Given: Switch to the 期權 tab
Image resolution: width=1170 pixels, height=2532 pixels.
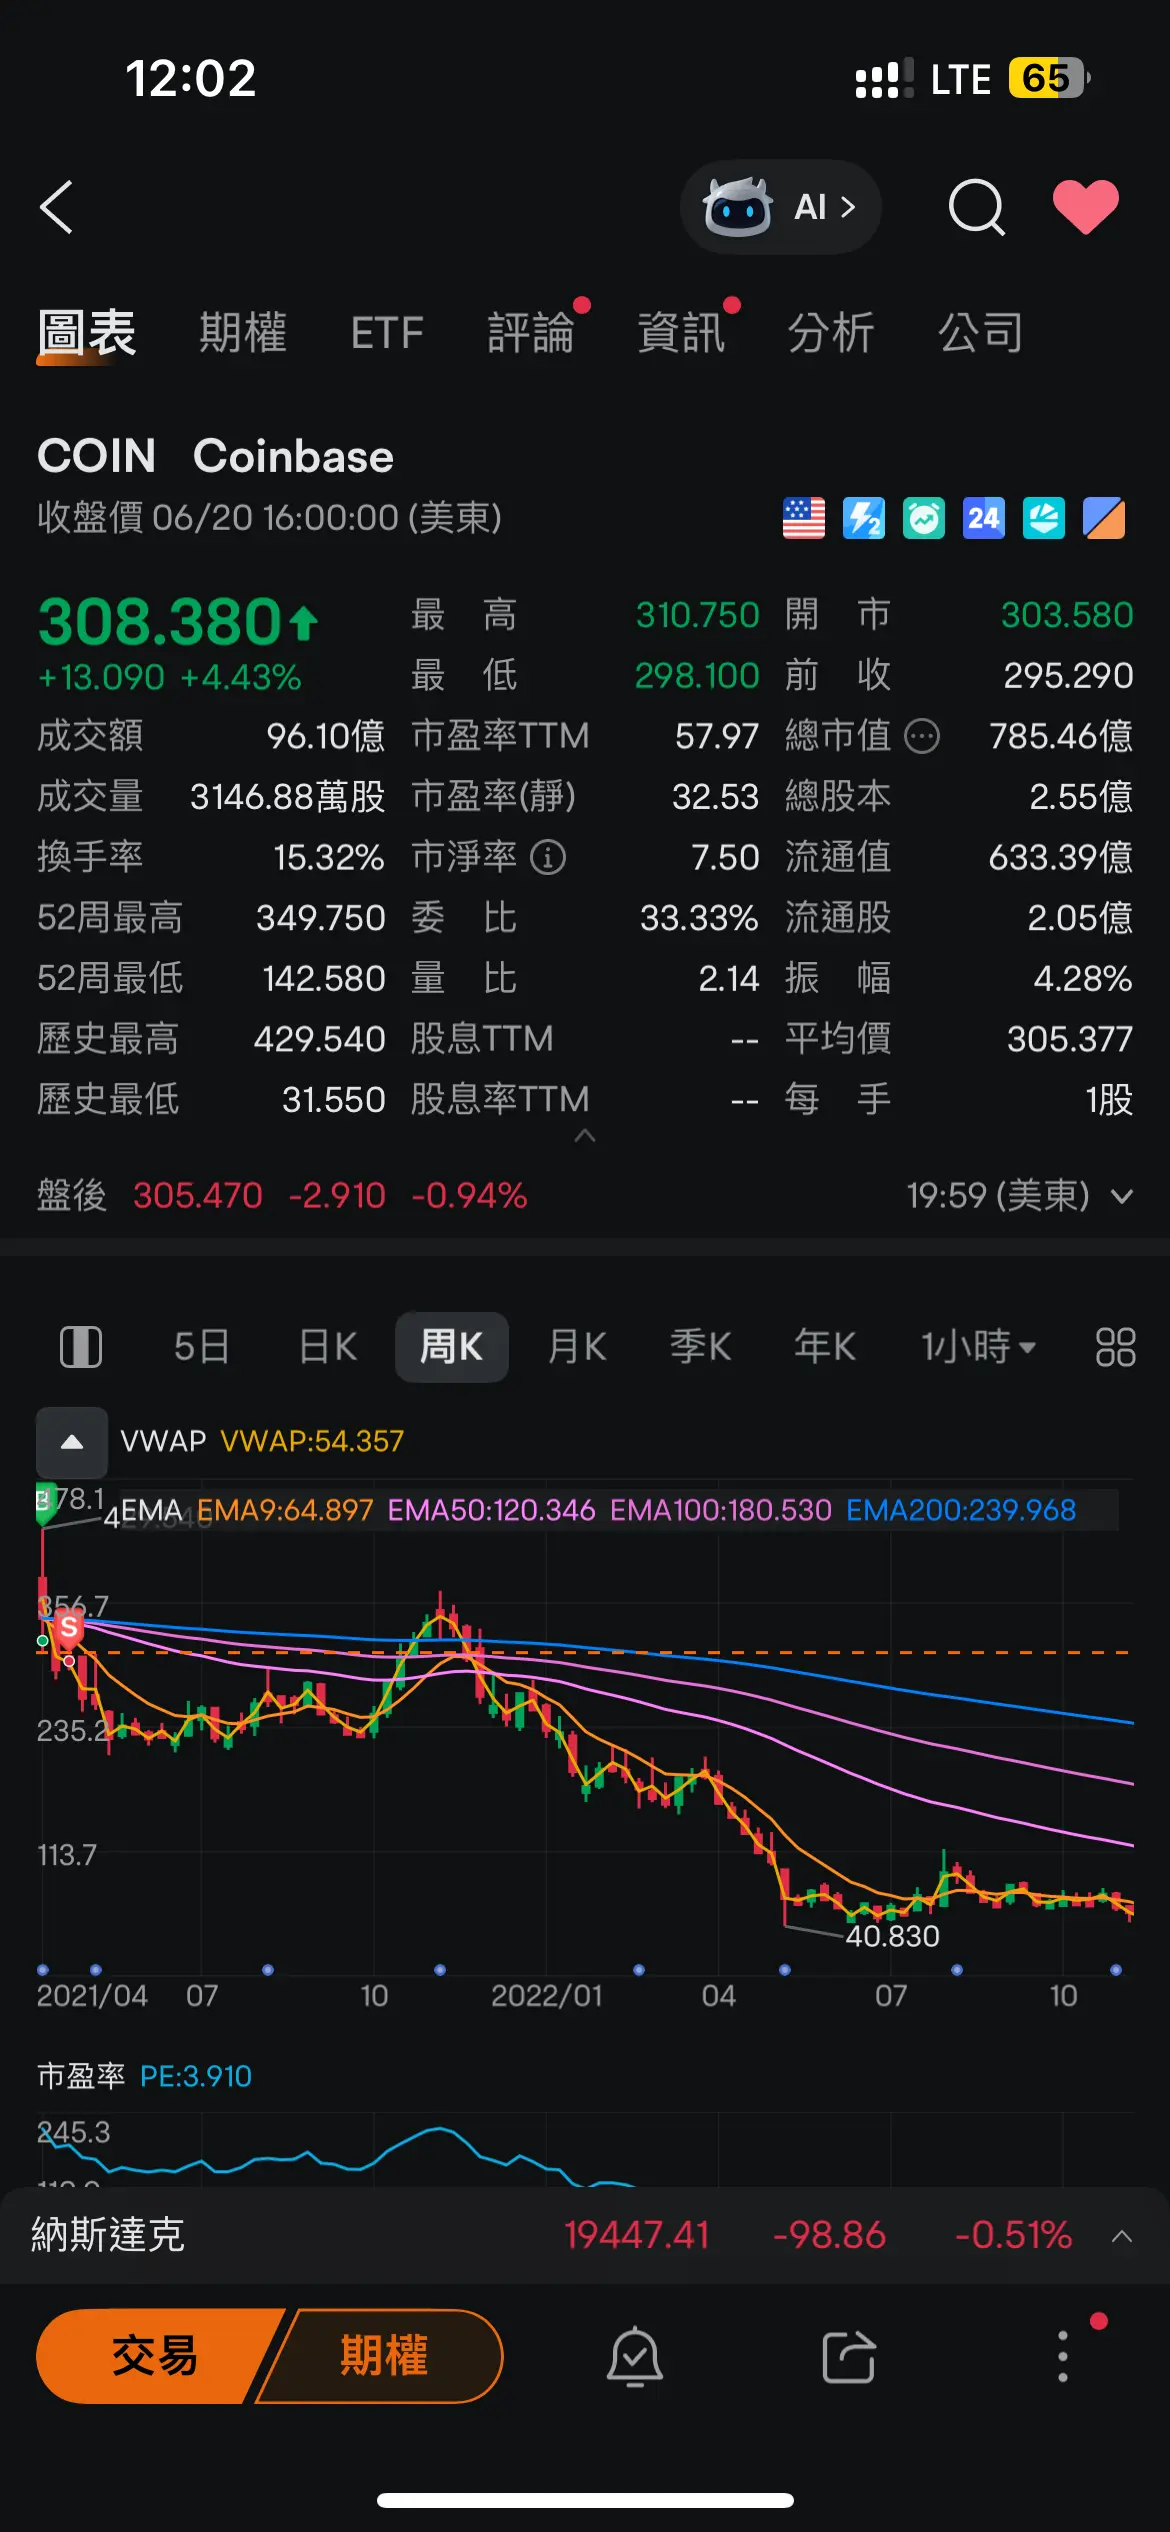Looking at the screenshot, I should pyautogui.click(x=243, y=333).
